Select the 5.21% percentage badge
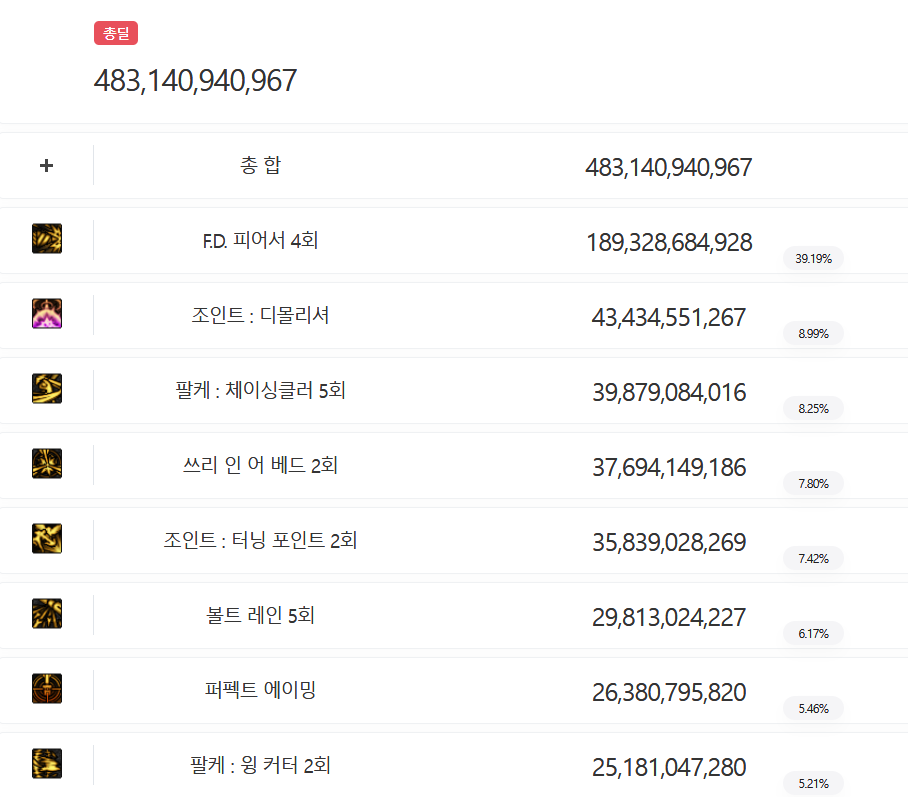 pyautogui.click(x=813, y=783)
